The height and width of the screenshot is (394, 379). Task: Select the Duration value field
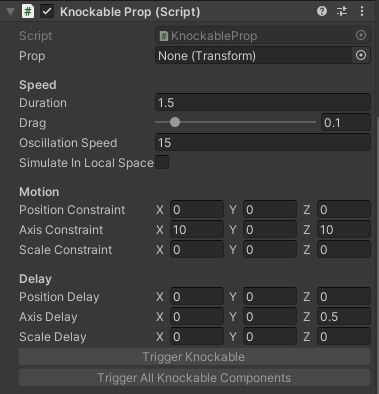(263, 102)
